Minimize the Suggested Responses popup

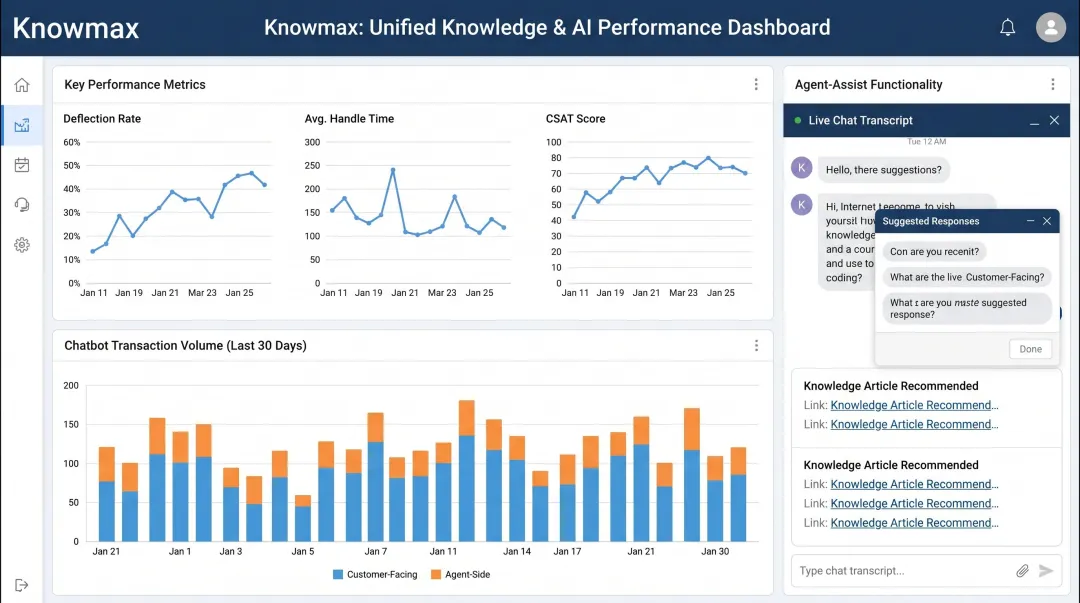tap(1030, 221)
